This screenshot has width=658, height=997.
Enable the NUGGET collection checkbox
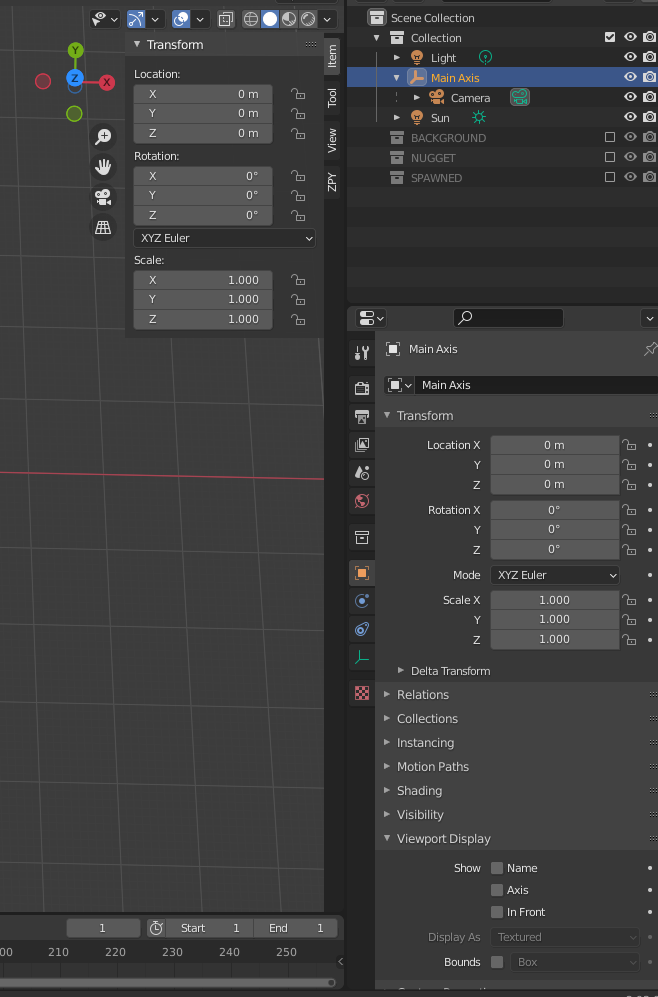[x=610, y=157]
